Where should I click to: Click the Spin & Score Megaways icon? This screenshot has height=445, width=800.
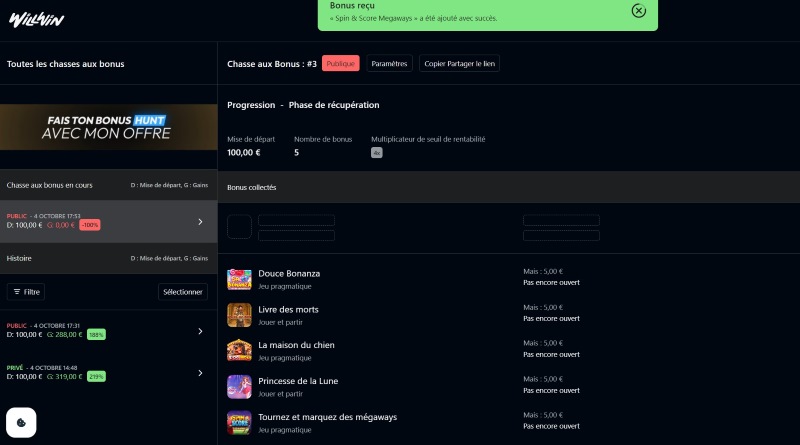[x=239, y=422]
